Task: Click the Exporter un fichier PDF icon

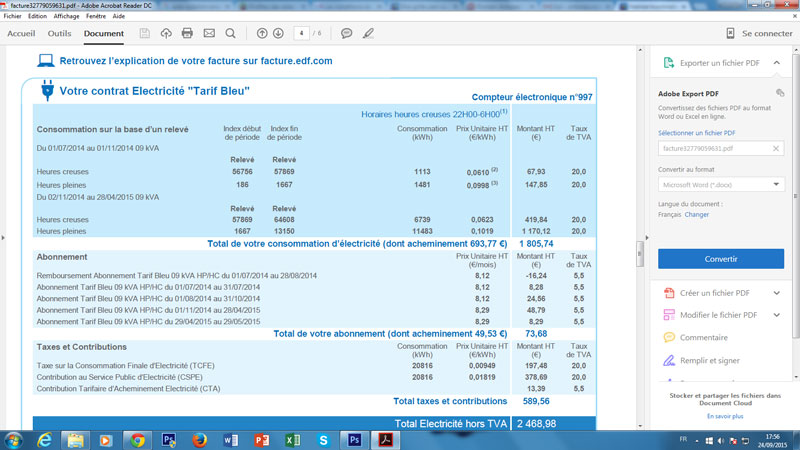Action: coord(668,63)
